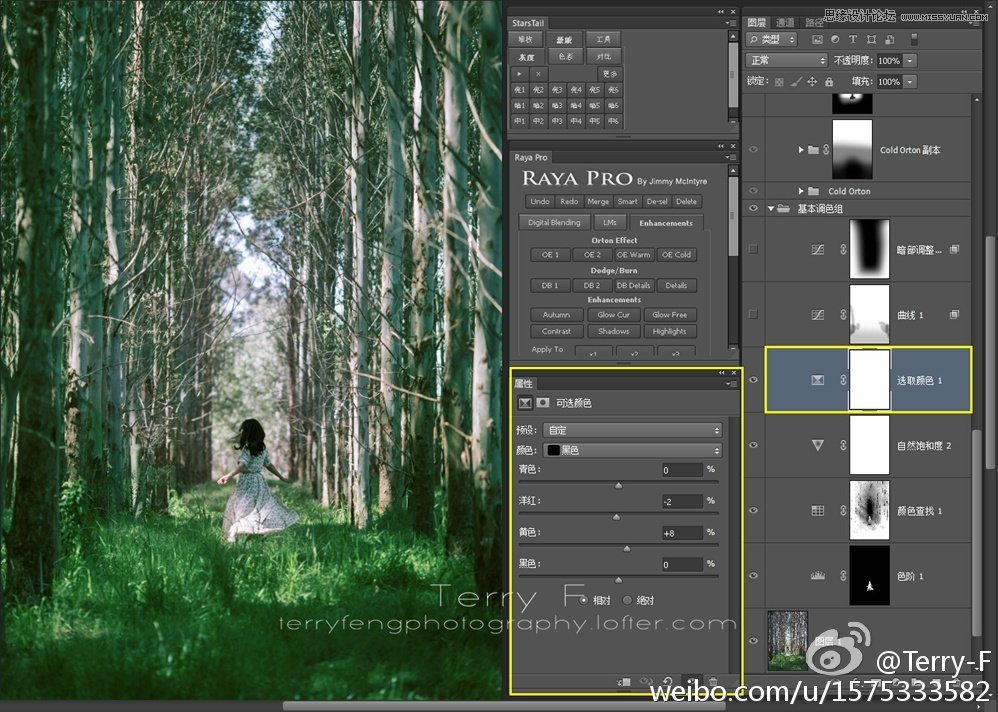Click the reset adjustment icon in Properties
This screenshot has height=712, width=998.
click(x=668, y=681)
